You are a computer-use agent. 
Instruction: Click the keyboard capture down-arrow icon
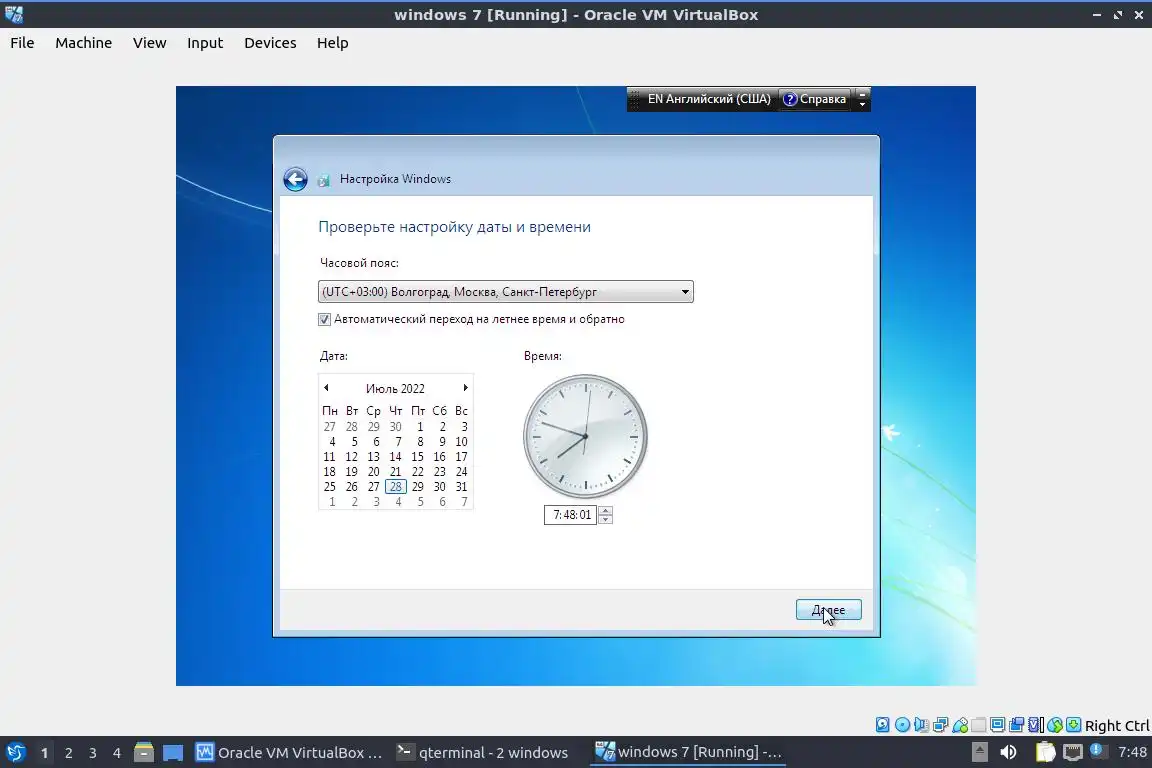click(1073, 725)
